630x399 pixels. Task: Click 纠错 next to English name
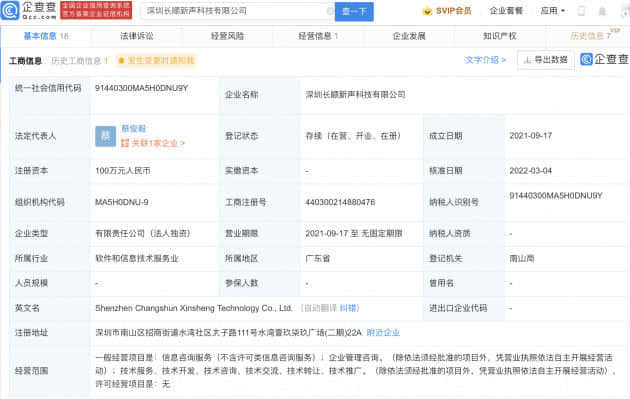pyautogui.click(x=348, y=308)
